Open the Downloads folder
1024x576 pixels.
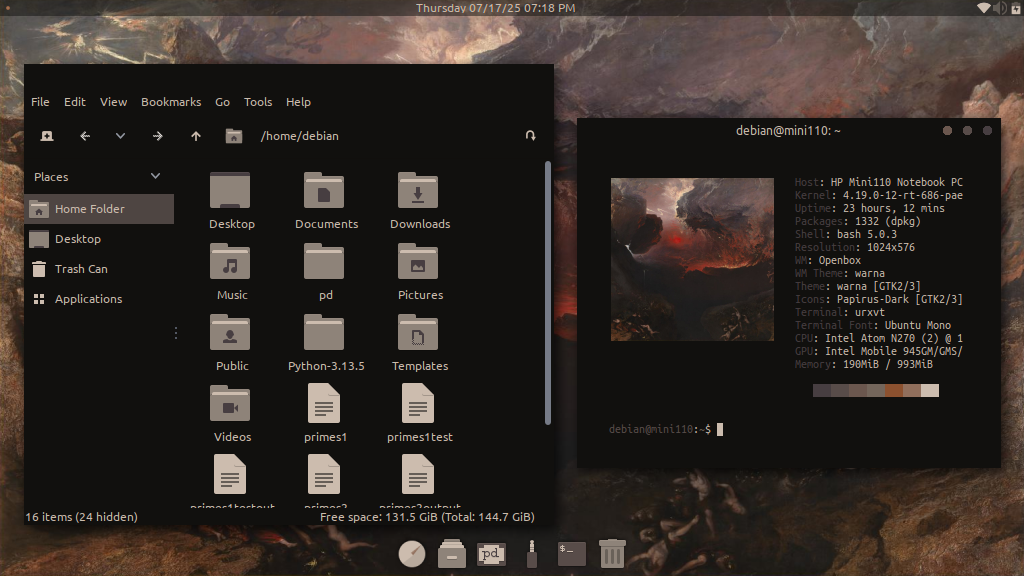(420, 200)
